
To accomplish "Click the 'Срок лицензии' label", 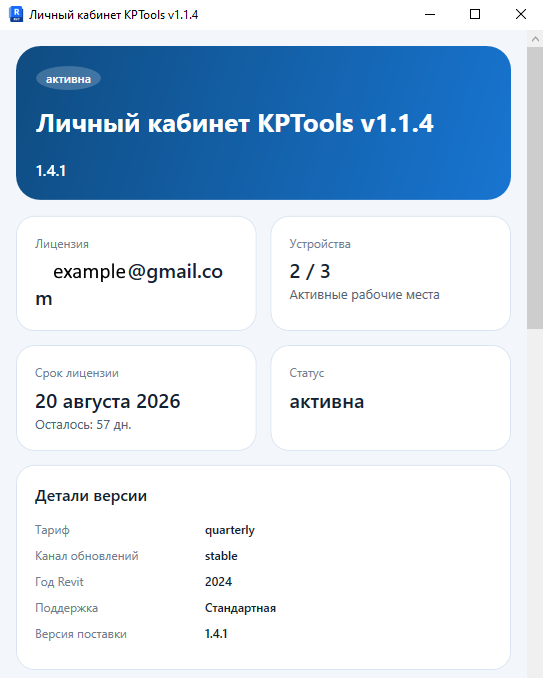I will pyautogui.click(x=77, y=373).
